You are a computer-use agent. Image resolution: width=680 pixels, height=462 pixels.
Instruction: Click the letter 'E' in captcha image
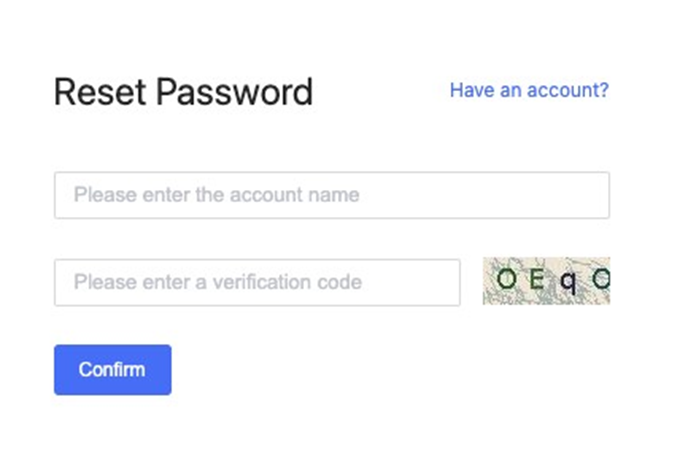point(538,280)
